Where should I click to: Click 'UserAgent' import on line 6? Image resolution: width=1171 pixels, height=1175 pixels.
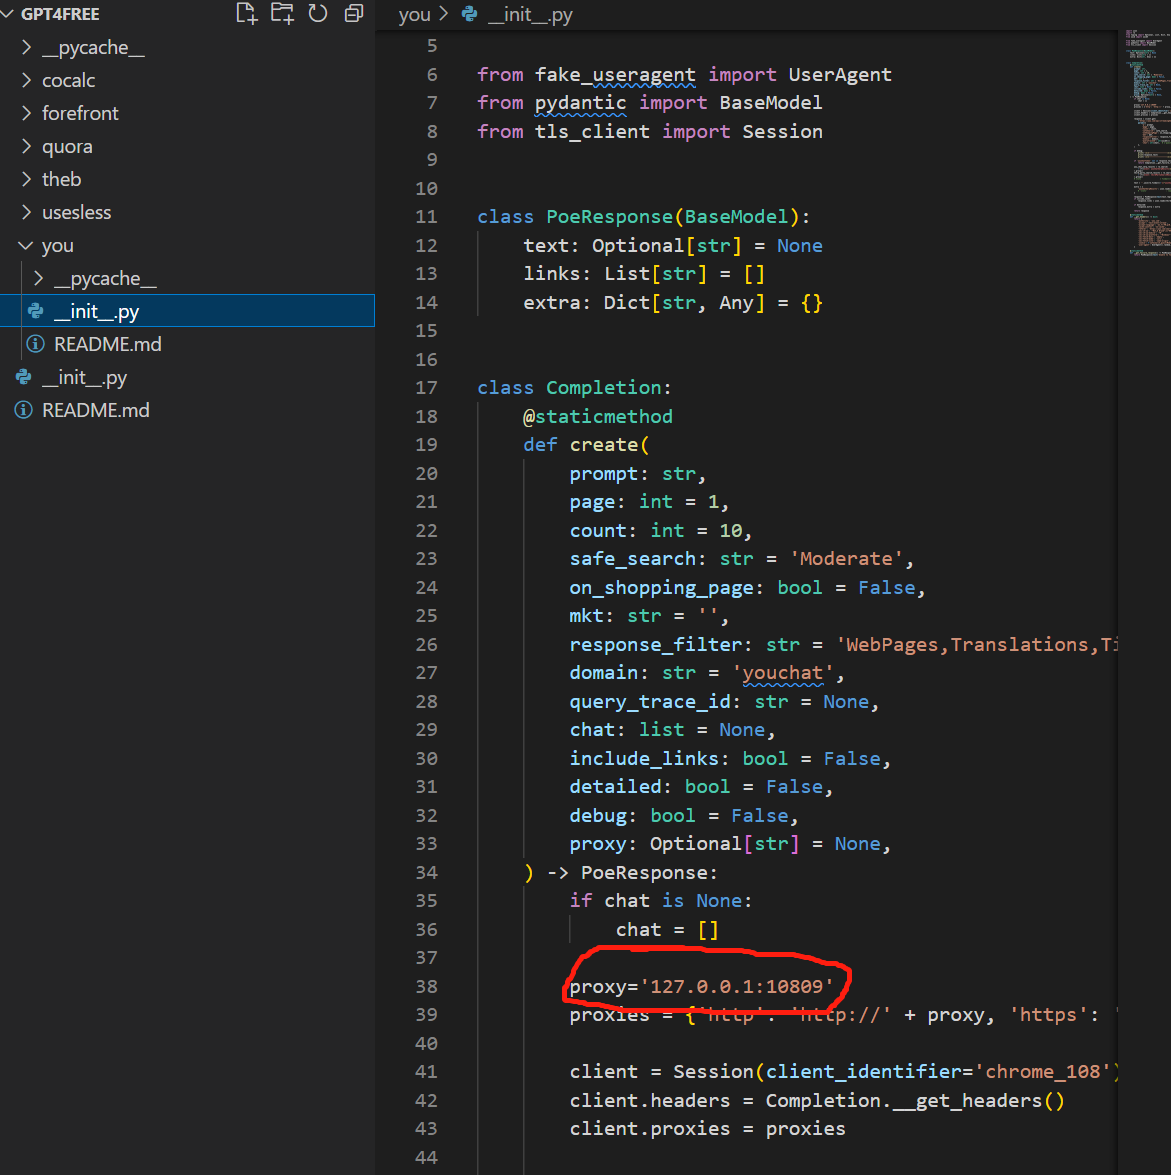coord(840,74)
